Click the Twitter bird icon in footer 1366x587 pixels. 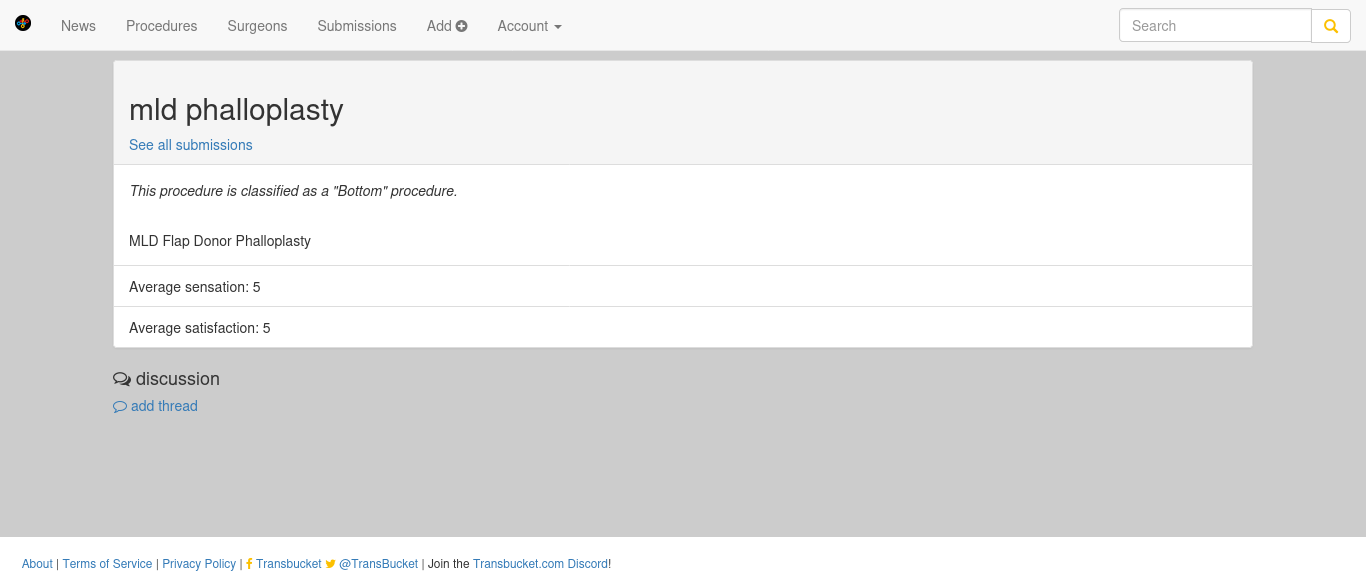[x=331, y=564]
